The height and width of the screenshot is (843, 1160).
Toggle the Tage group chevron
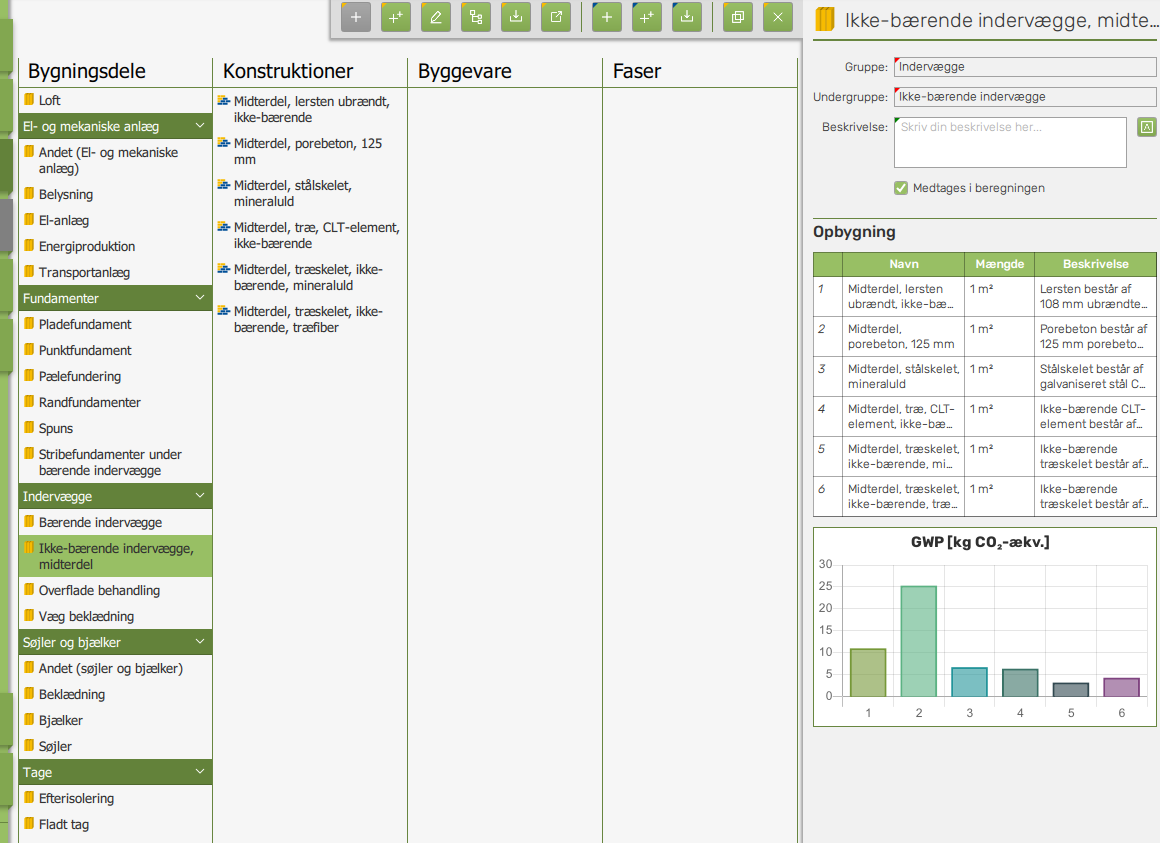click(200, 772)
